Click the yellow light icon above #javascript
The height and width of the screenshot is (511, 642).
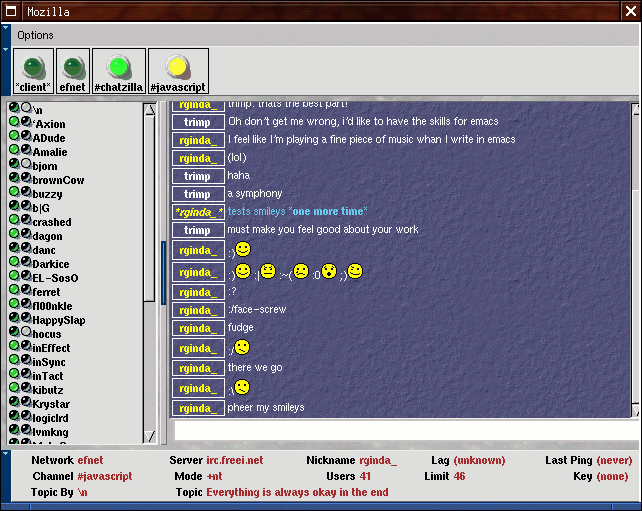click(178, 67)
